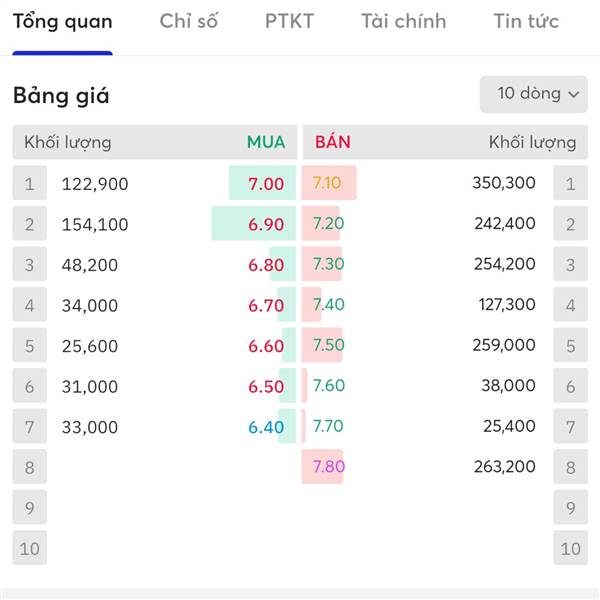Screen dimensions: 600x600
Task: Click the chevron in 10 dòng selector
Action: click(574, 94)
